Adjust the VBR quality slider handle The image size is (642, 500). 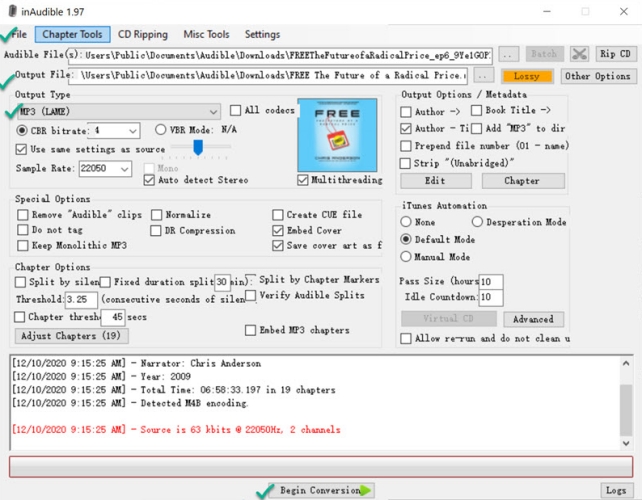(x=198, y=147)
